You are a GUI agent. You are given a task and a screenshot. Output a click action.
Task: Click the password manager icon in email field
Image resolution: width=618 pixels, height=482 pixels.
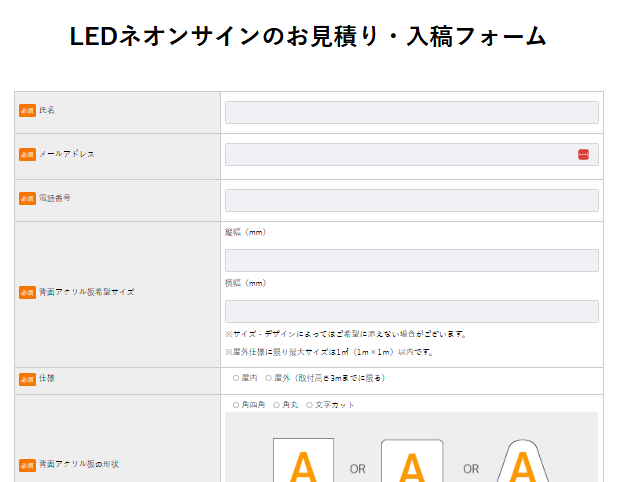point(583,154)
